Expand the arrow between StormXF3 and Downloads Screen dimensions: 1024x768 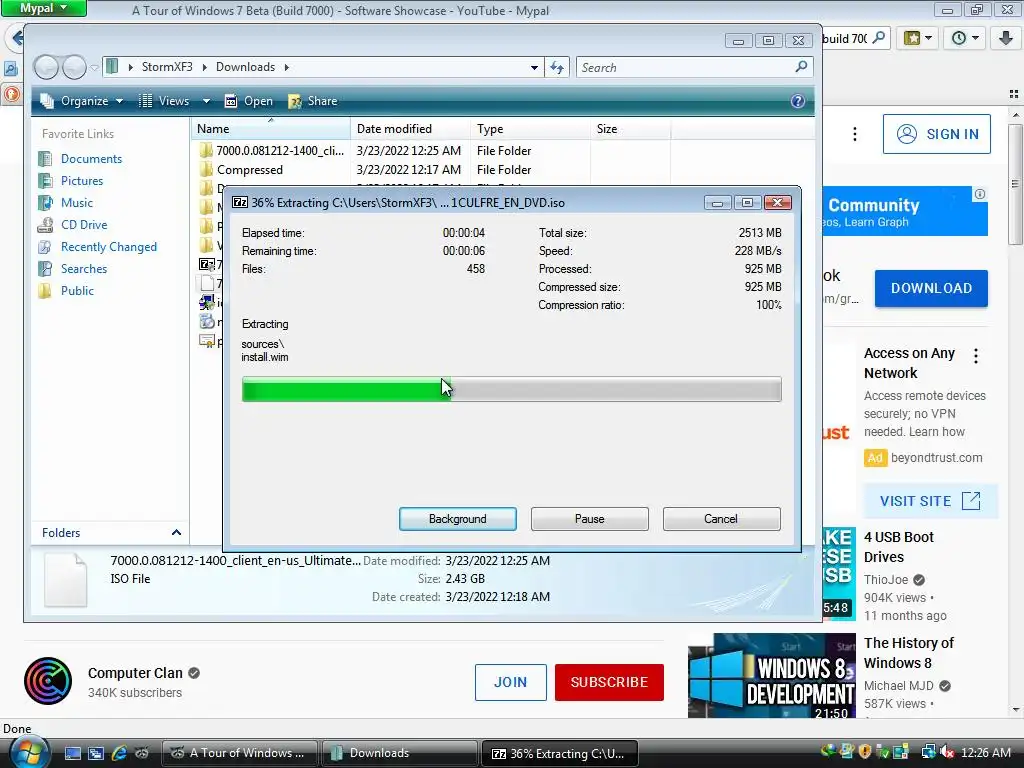(204, 67)
